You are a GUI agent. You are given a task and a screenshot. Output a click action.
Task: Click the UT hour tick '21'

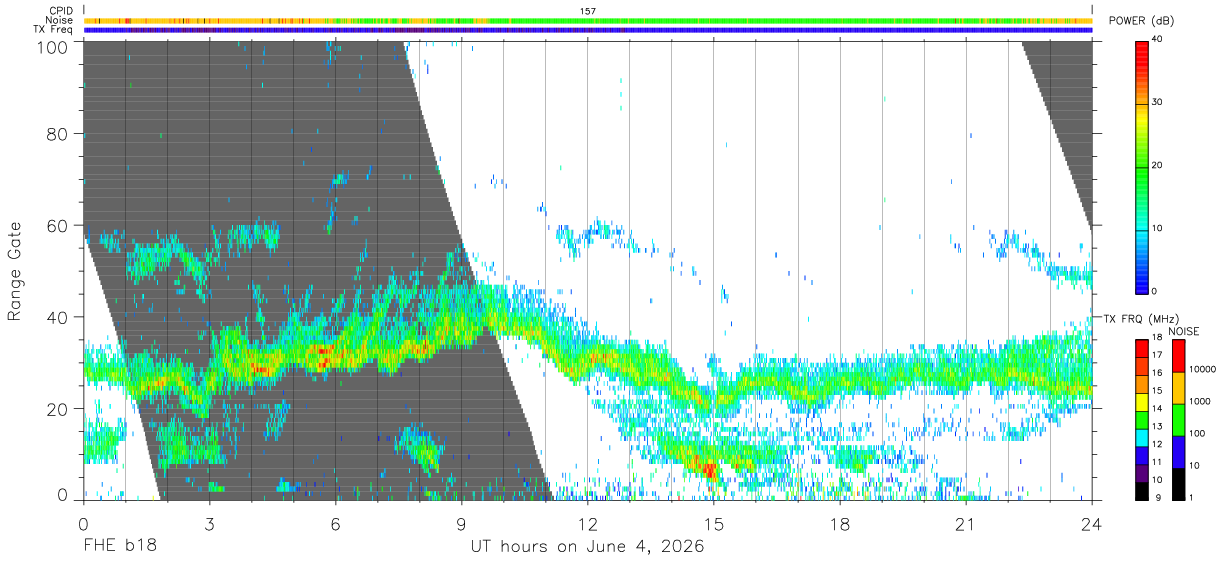pos(966,524)
